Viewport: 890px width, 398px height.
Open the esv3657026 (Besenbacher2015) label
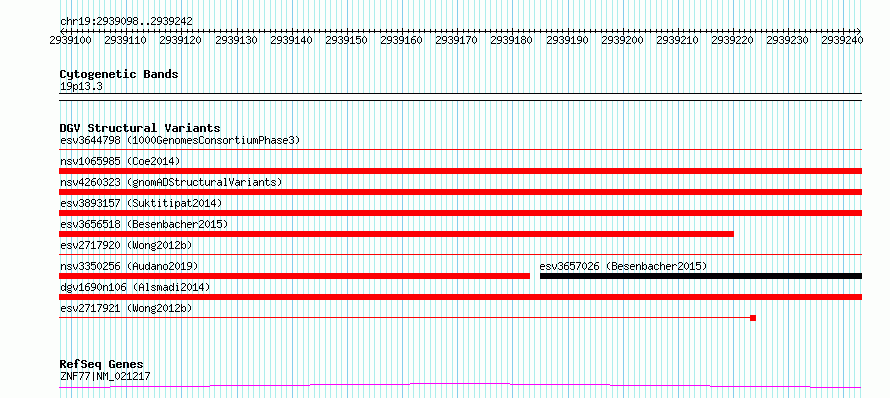click(x=623, y=266)
